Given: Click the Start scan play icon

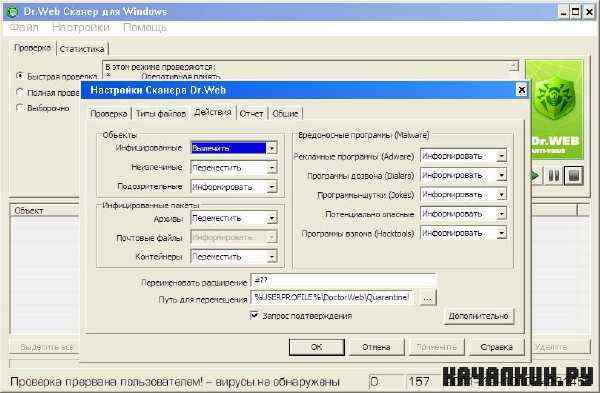Looking at the screenshot, I should click(535, 176).
